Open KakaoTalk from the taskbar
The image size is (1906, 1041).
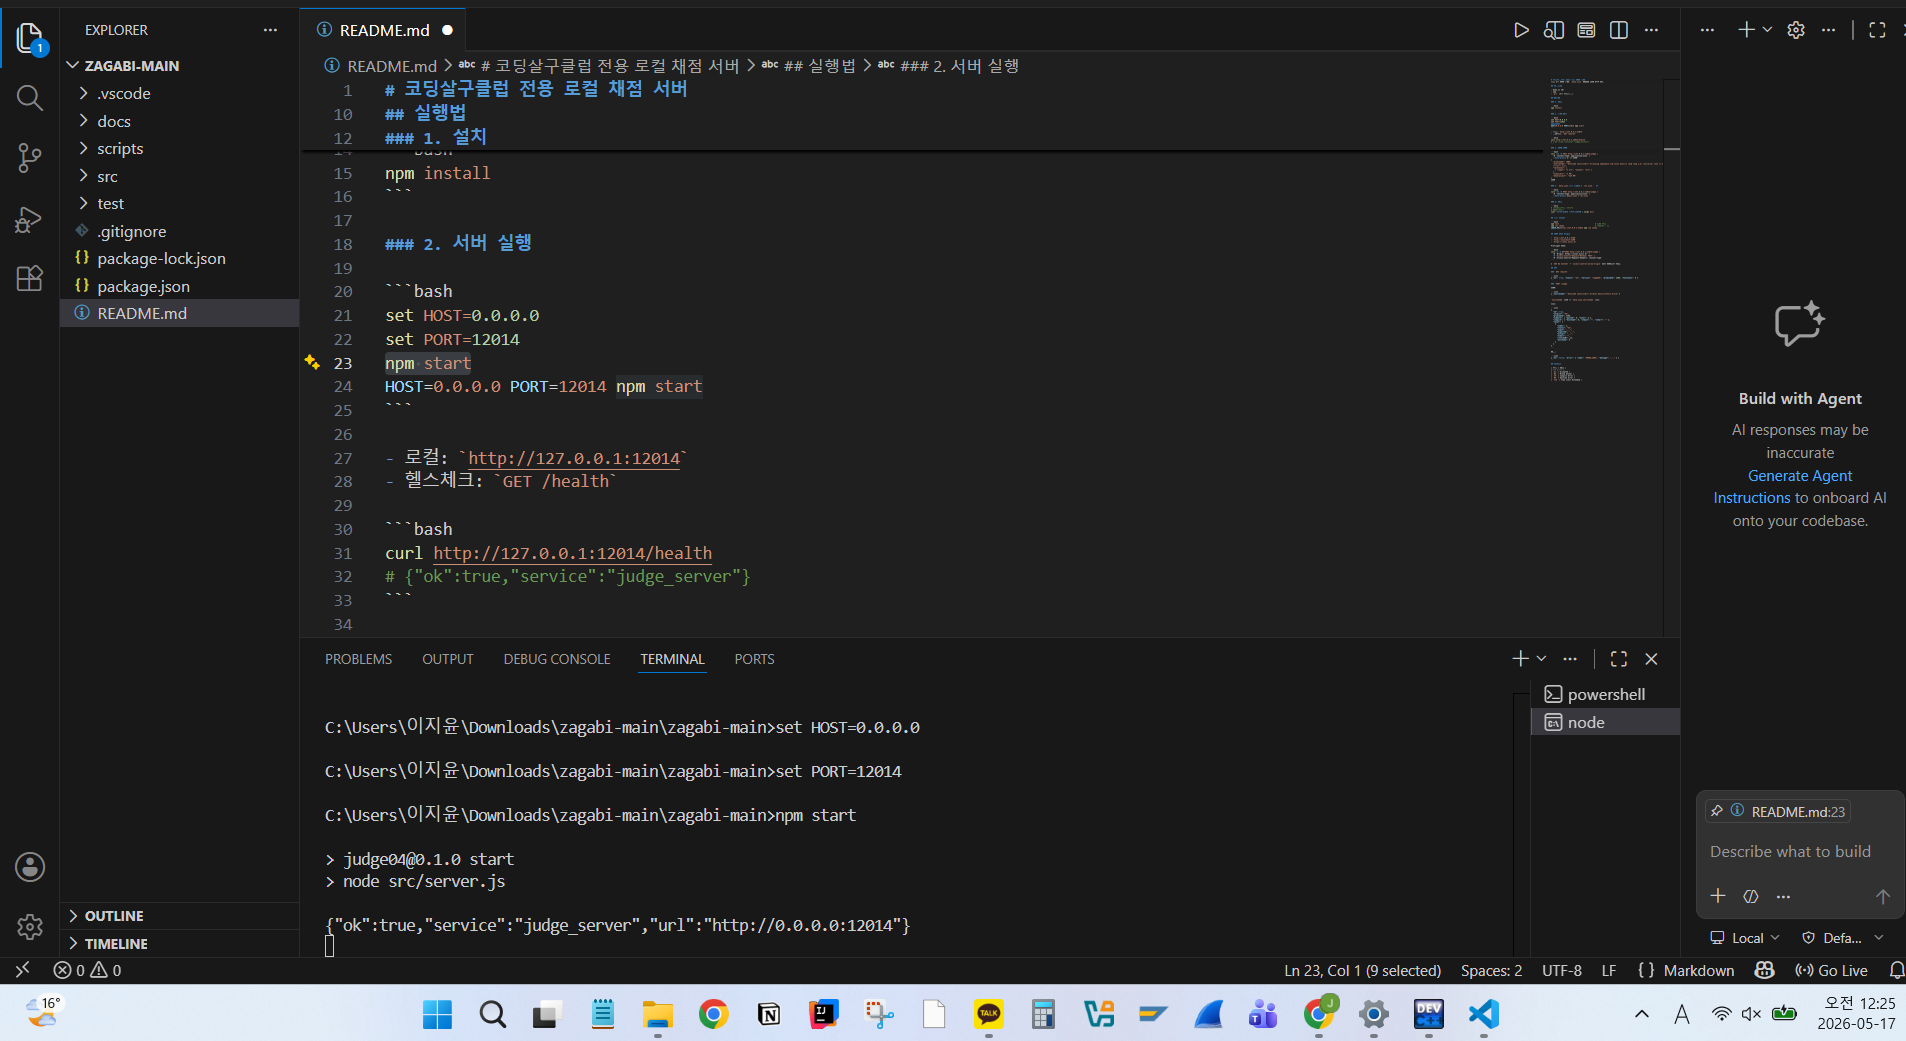pyautogui.click(x=989, y=1014)
